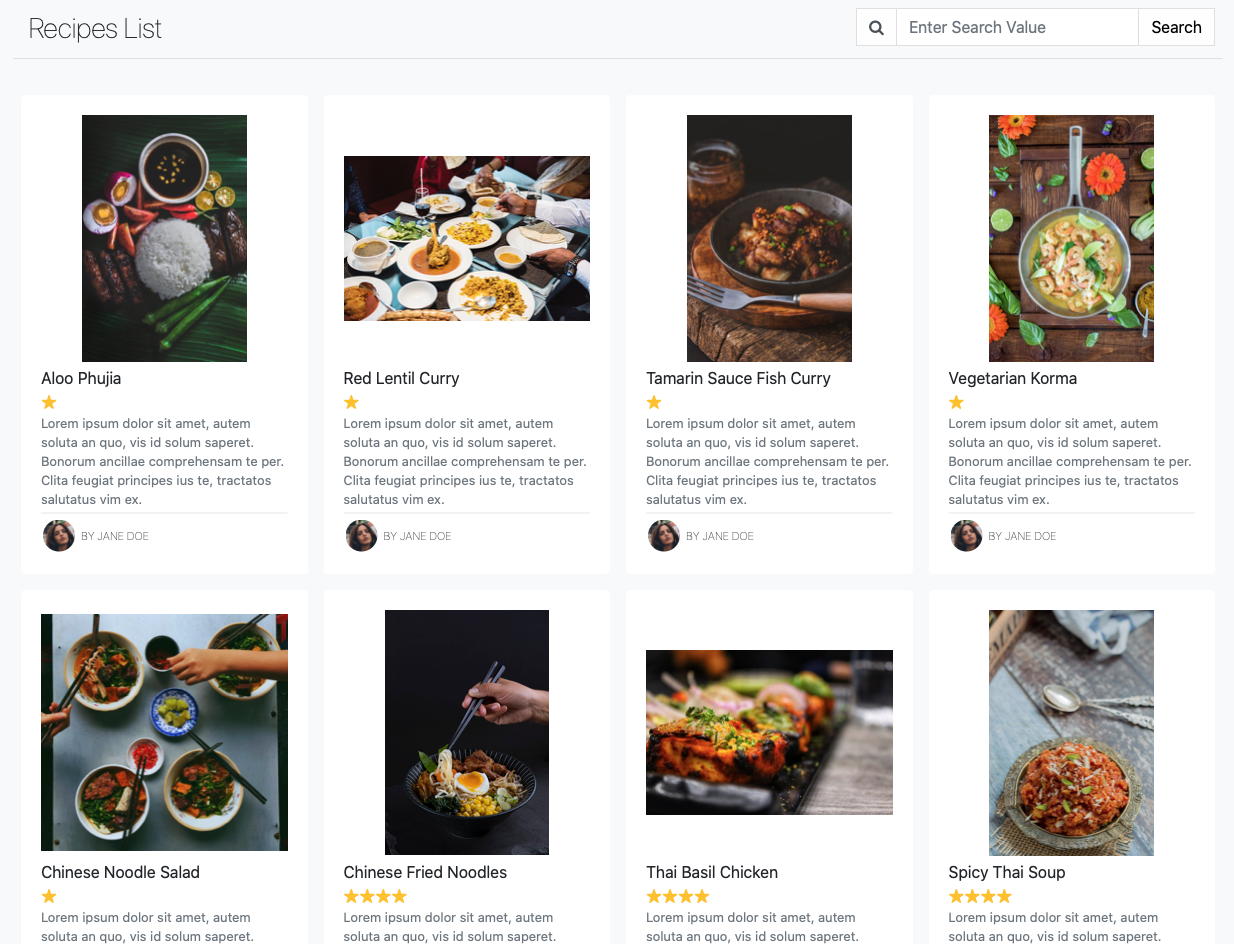Select the Chinese Noodle Salad photo
The image size is (1234, 944).
point(164,732)
